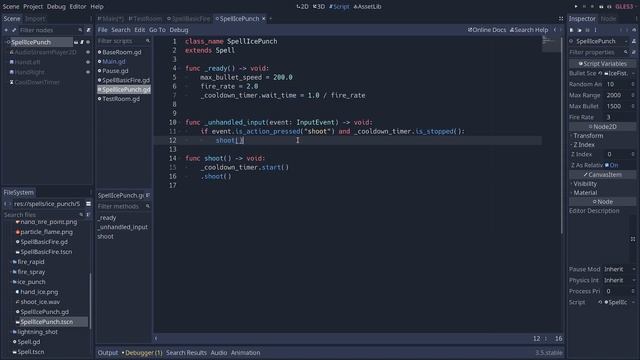The width and height of the screenshot is (640, 360).
Task: Open Online Docs
Action: point(487,30)
